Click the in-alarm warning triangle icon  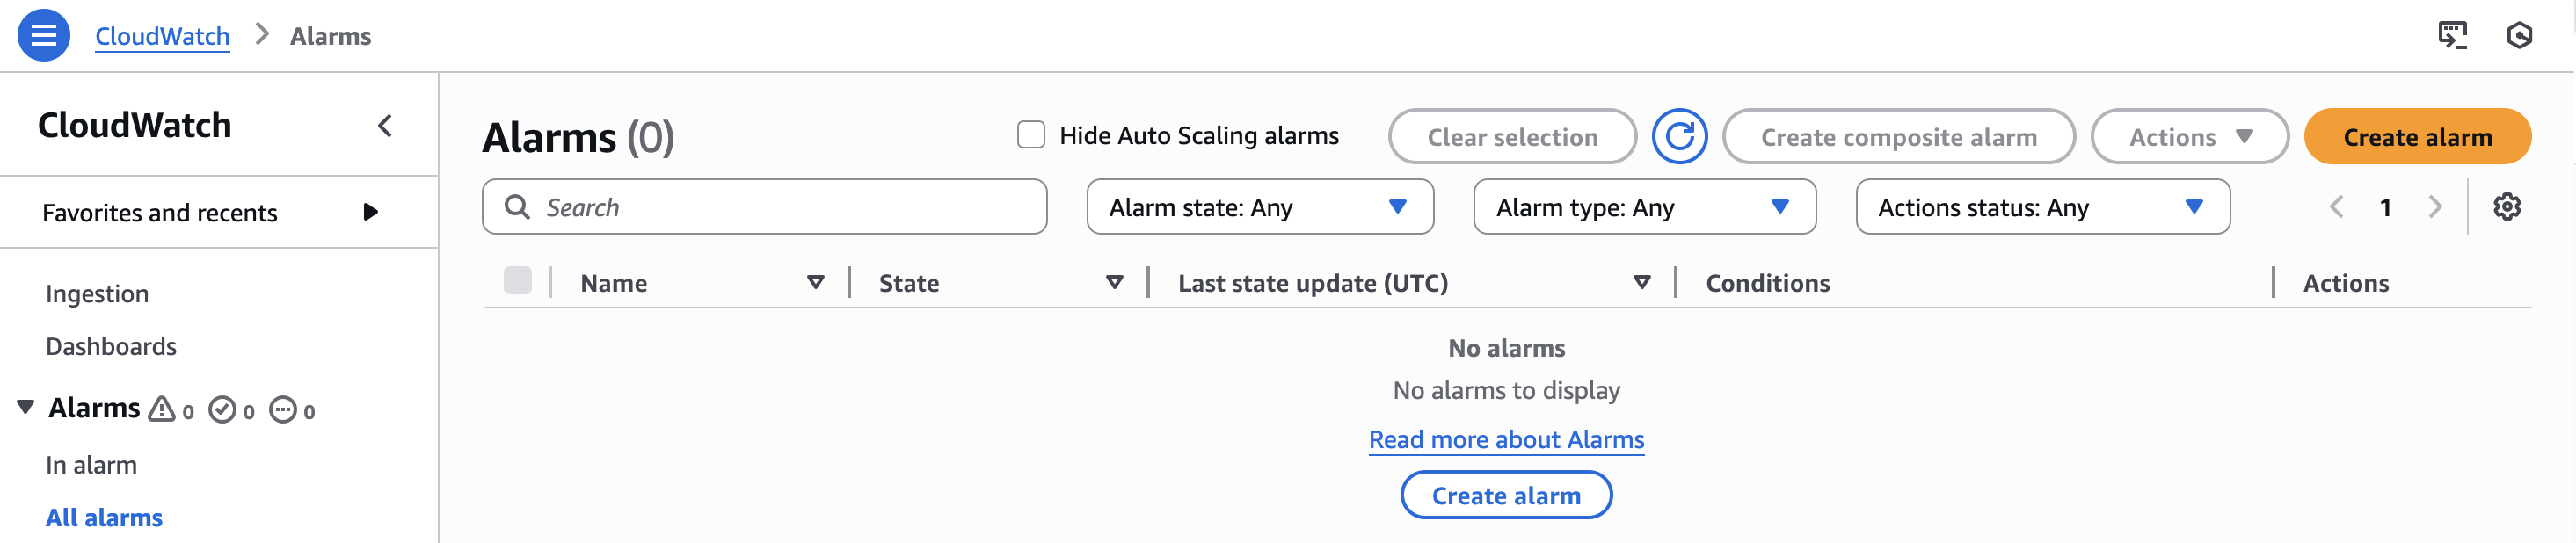(162, 410)
